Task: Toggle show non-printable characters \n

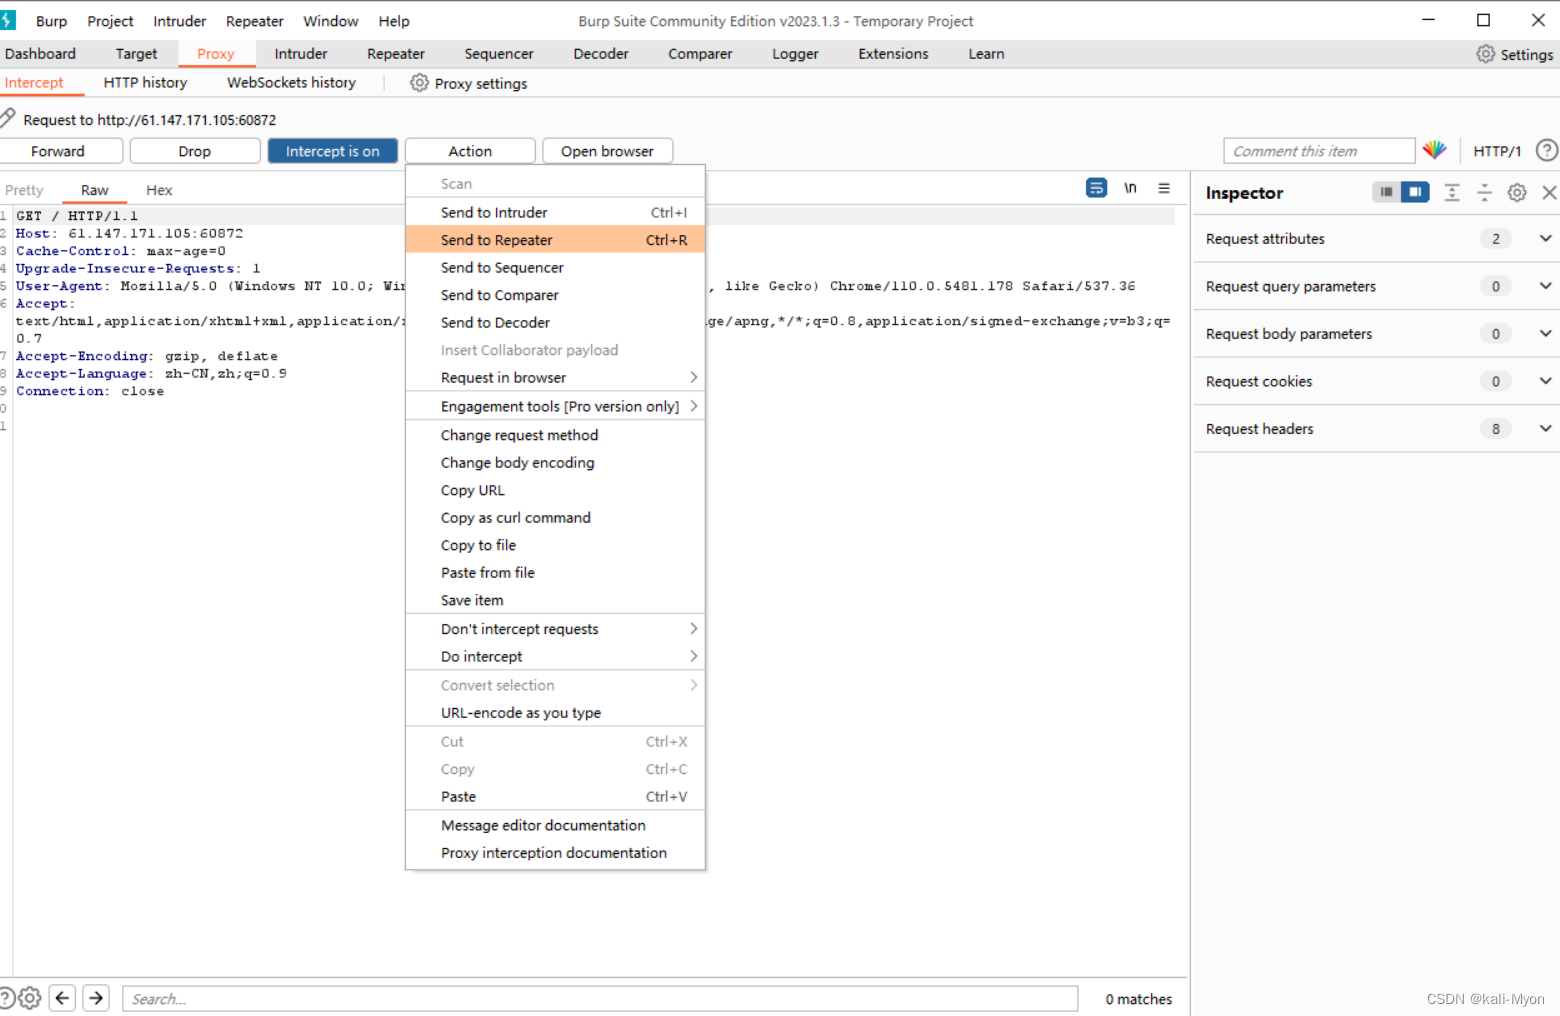Action: (x=1130, y=188)
